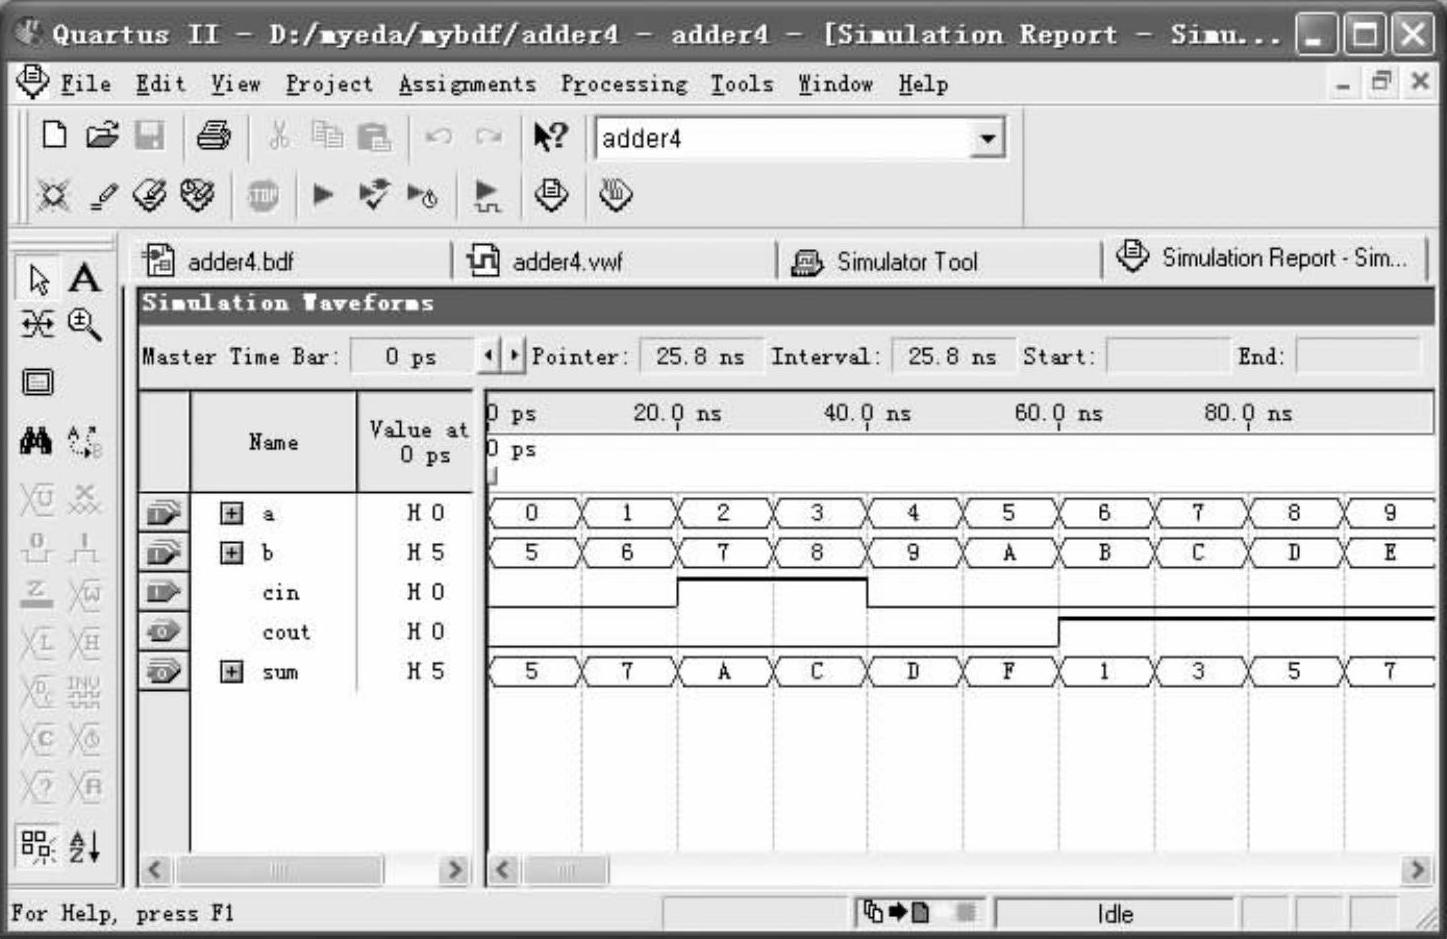
Task: Step master time bar right arrow
Action: coord(514,355)
